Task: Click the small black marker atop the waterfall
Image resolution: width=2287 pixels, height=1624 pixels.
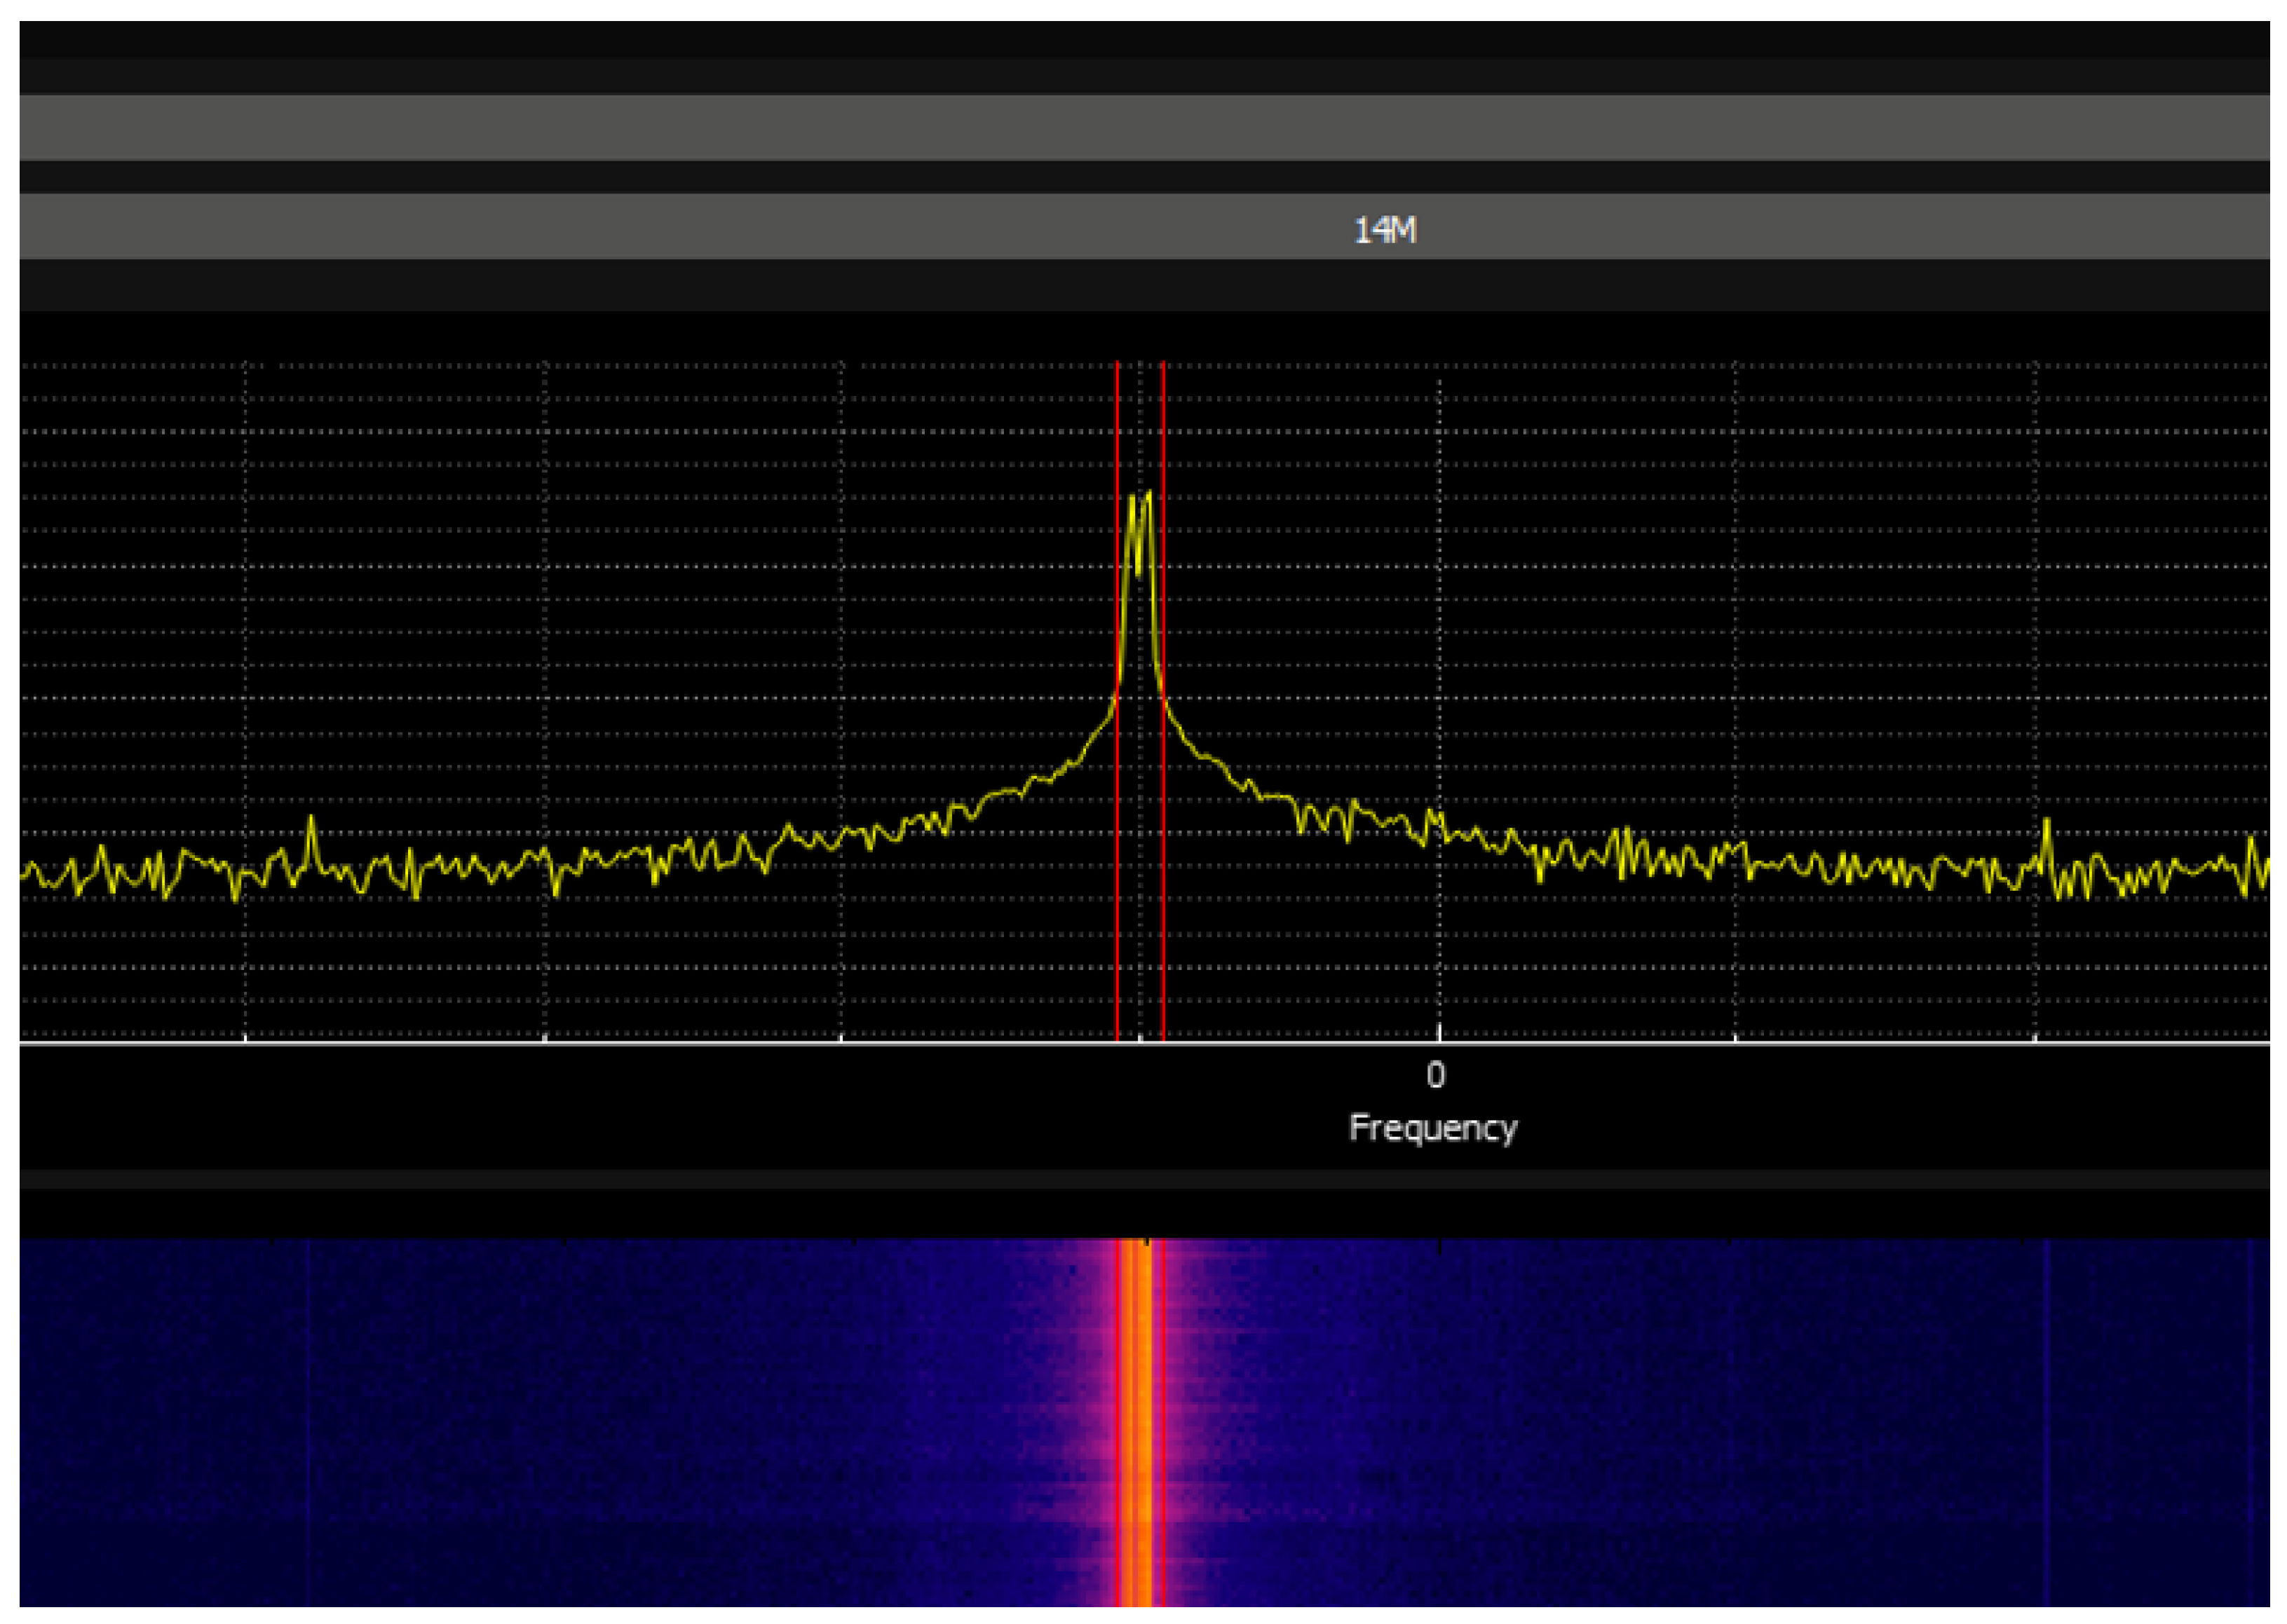Action: point(1147,1242)
